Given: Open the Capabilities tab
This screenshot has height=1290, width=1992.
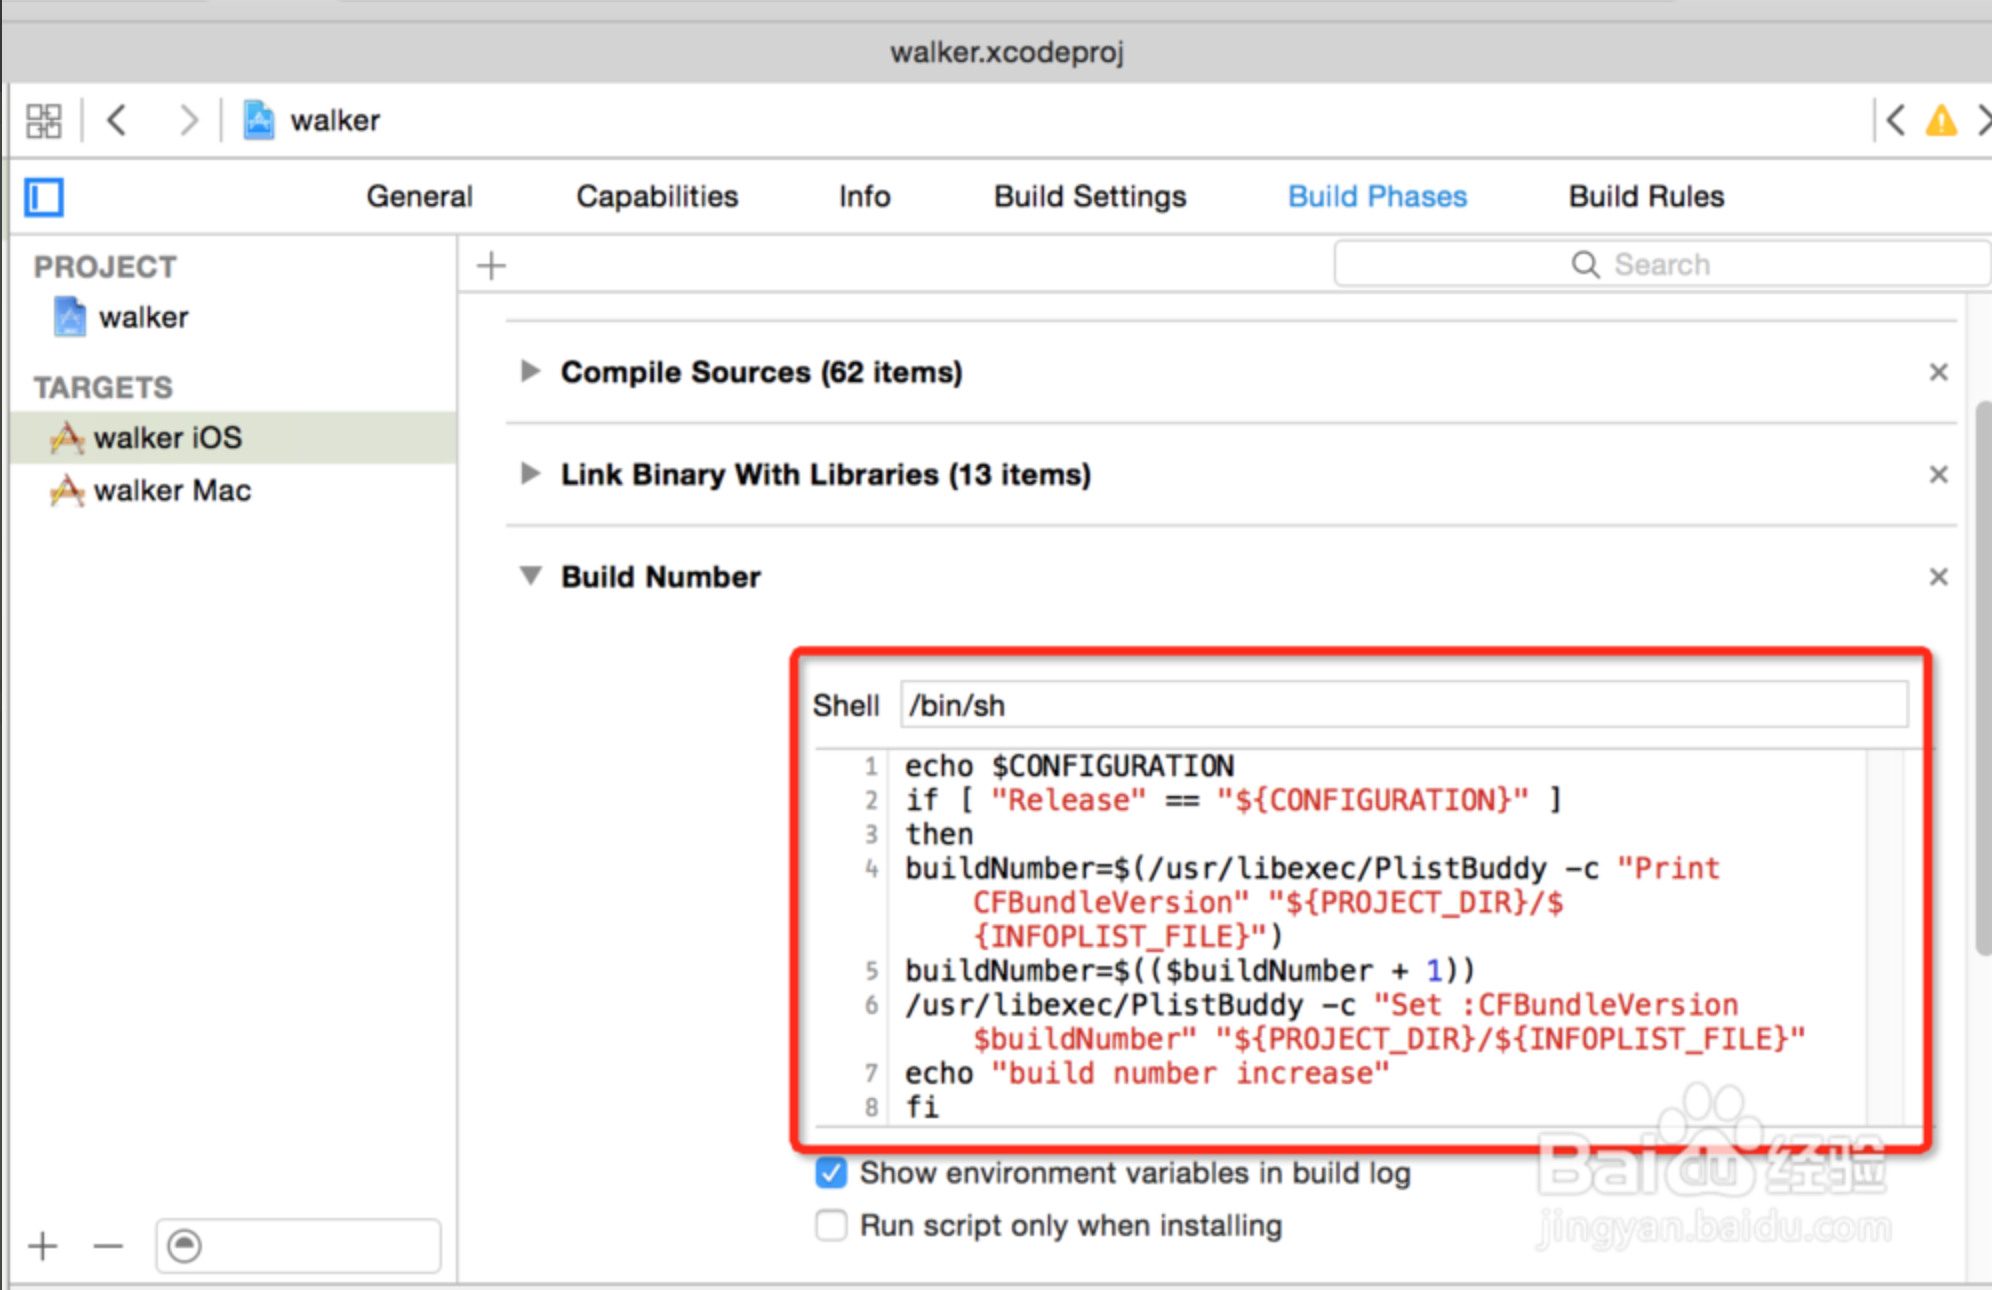Looking at the screenshot, I should (x=657, y=197).
